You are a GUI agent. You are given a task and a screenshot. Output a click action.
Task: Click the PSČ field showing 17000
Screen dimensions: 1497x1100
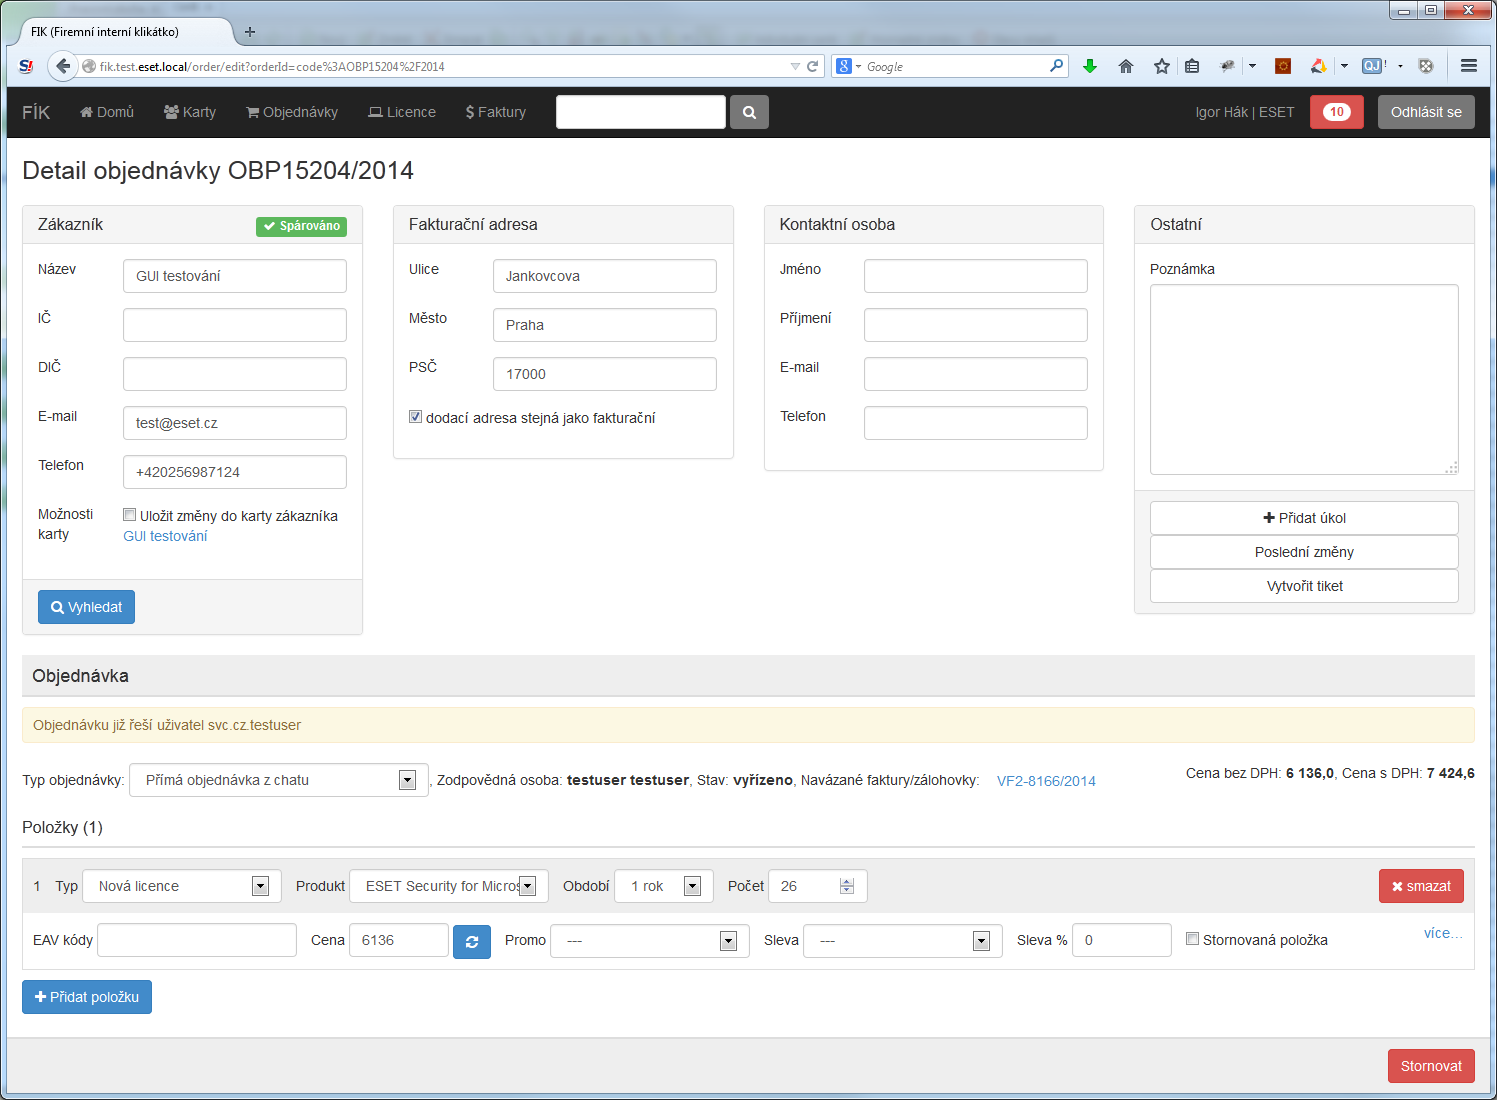point(605,374)
